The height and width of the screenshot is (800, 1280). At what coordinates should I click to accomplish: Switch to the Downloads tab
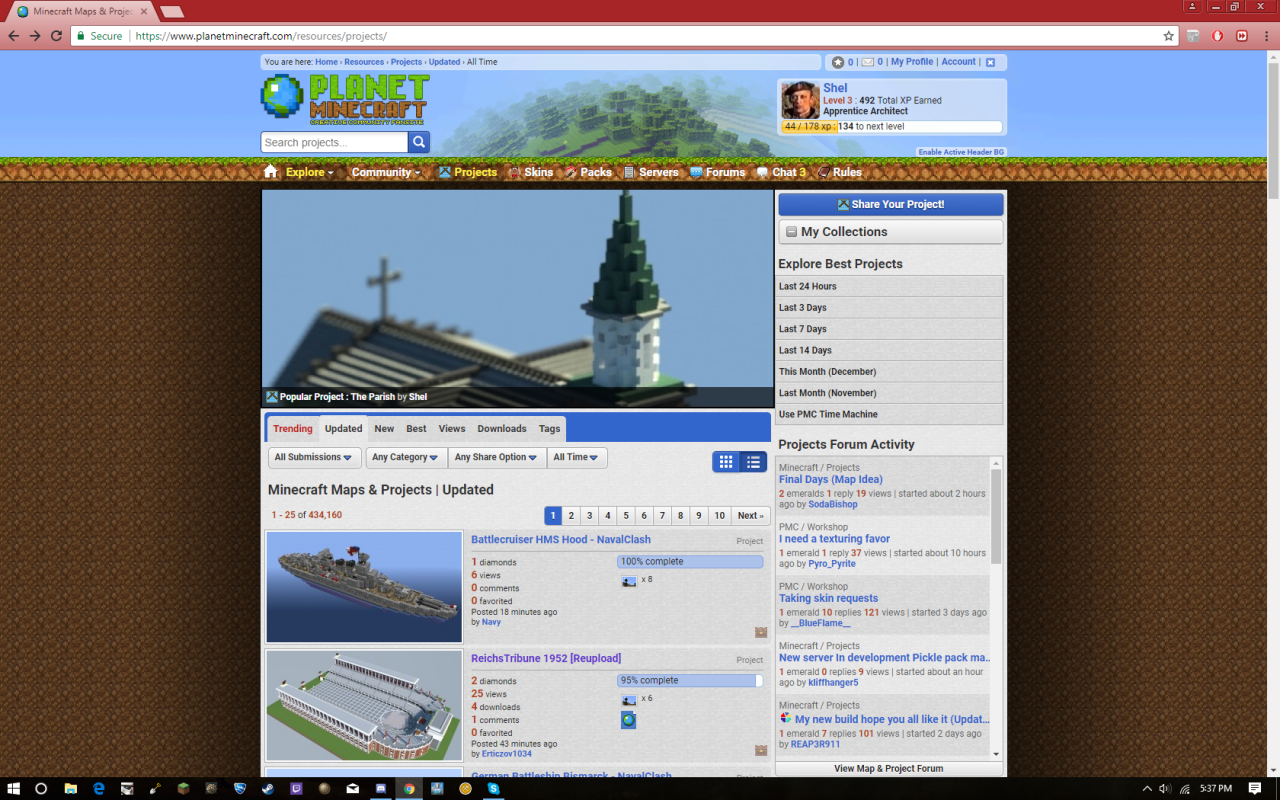tap(501, 428)
